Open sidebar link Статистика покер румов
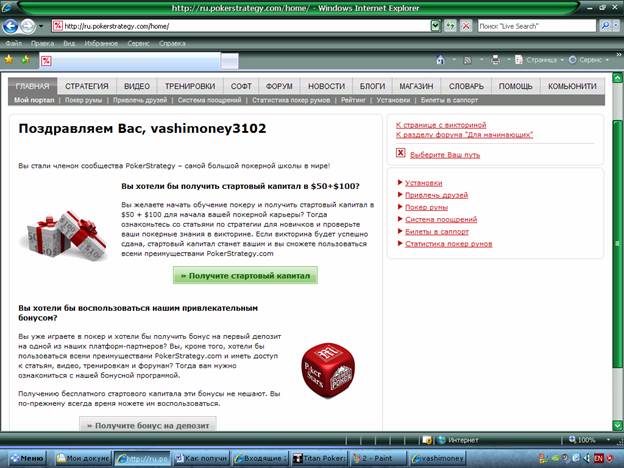624x468 pixels. coord(448,244)
